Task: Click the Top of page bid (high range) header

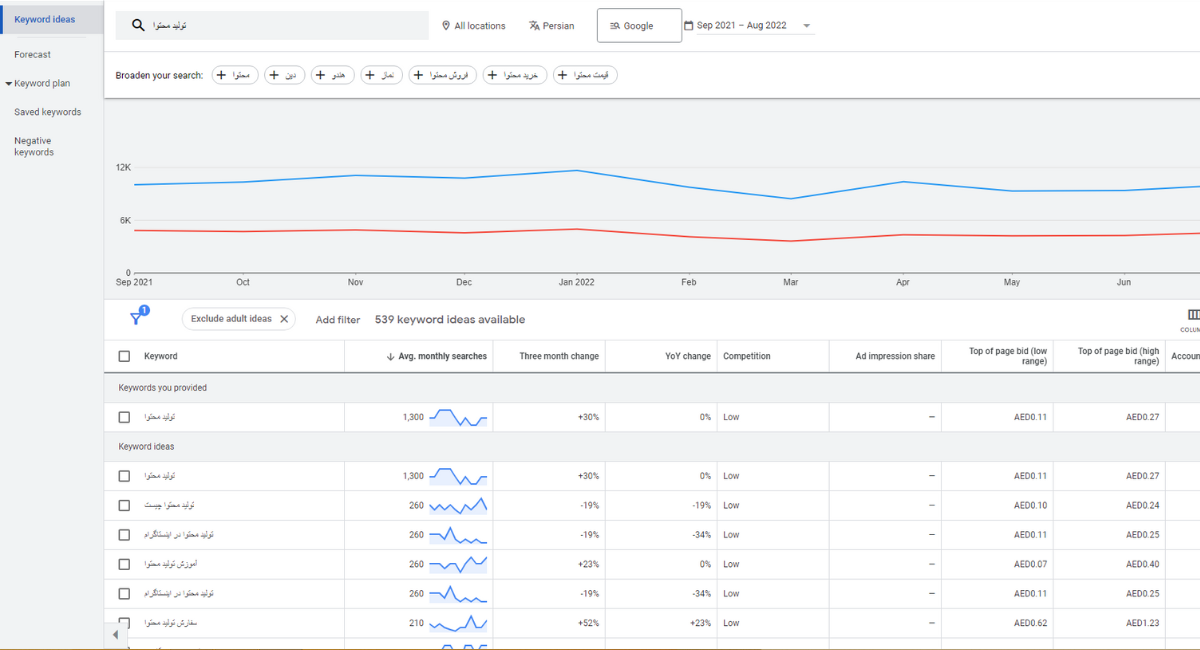Action: tap(1119, 356)
